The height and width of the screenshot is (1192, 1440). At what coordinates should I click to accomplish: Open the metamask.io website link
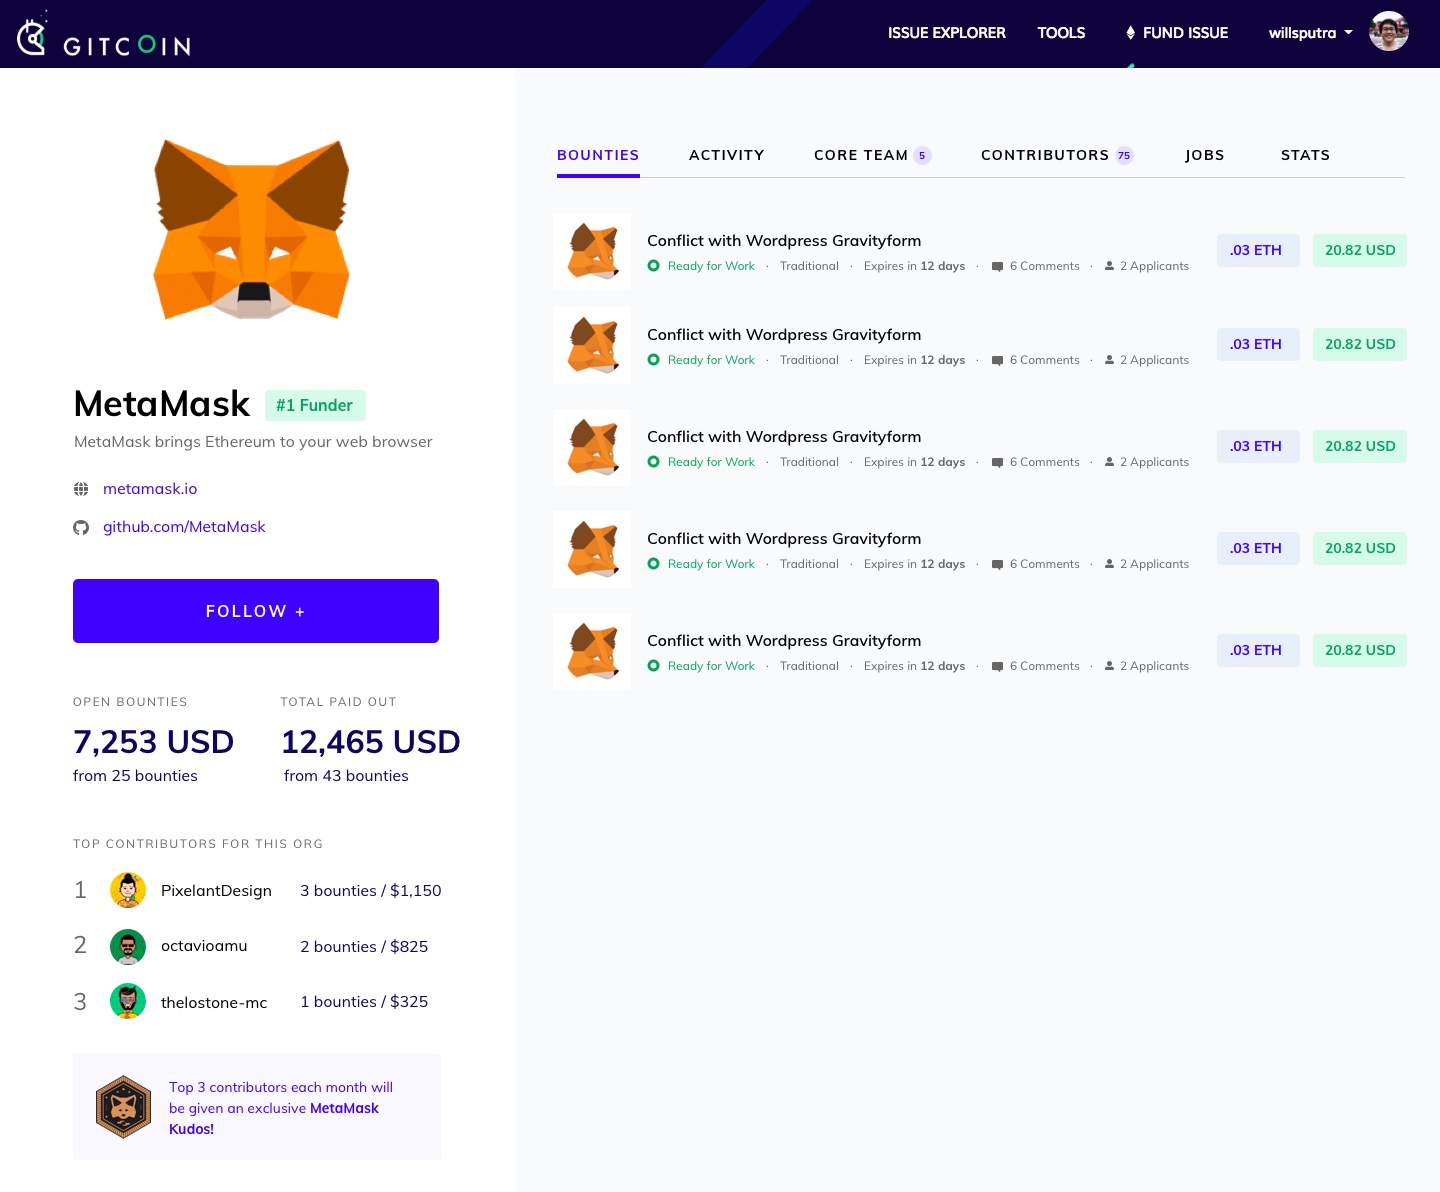point(150,489)
